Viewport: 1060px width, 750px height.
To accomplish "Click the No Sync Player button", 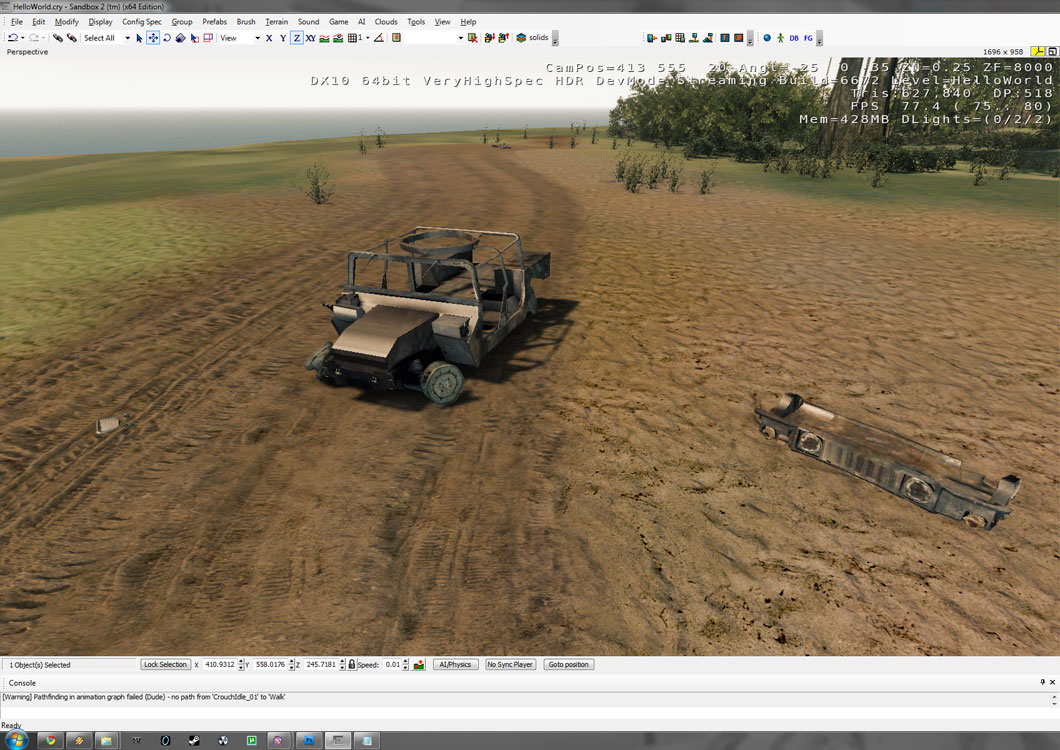I will click(510, 665).
